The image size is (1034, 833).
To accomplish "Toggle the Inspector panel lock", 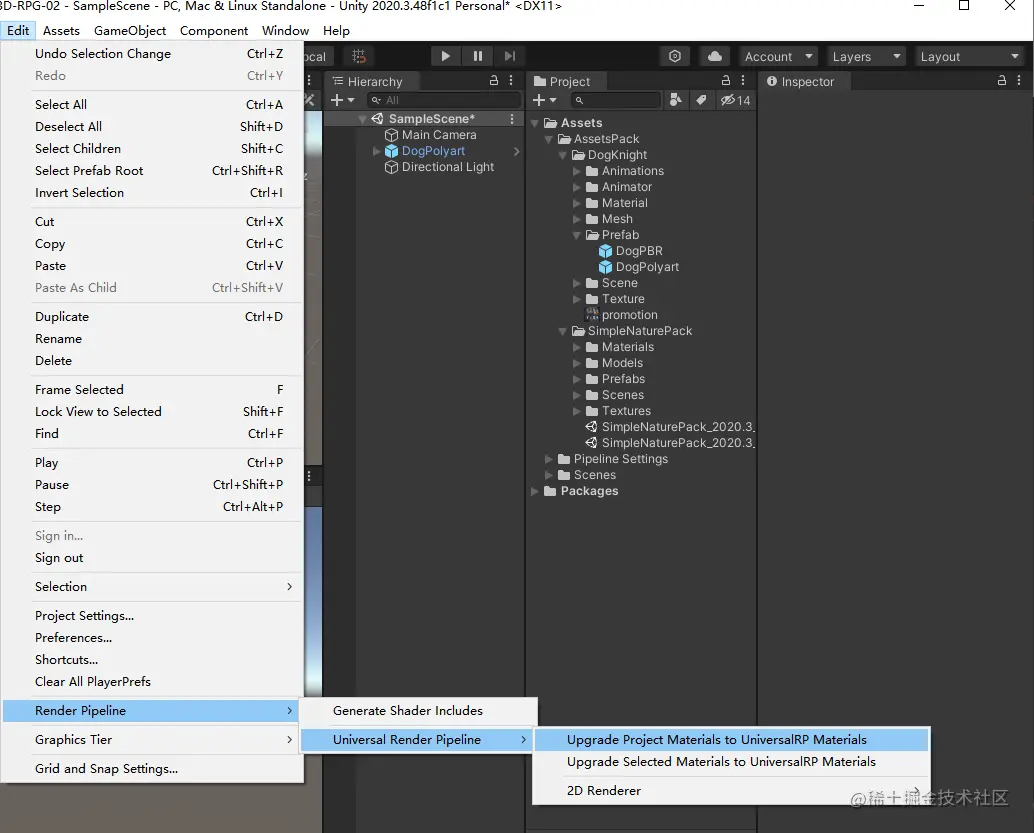I will coord(1002,80).
